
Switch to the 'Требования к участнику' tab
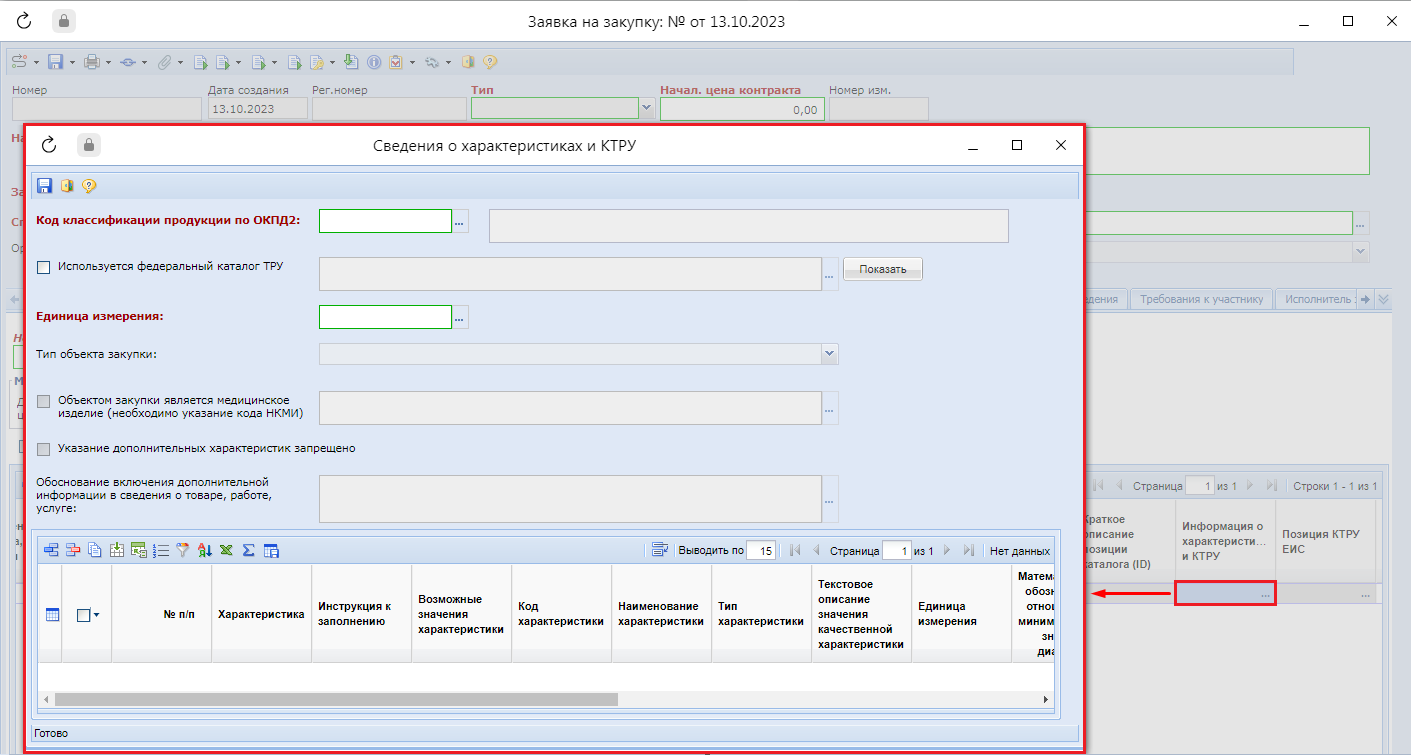pyautogui.click(x=1202, y=299)
